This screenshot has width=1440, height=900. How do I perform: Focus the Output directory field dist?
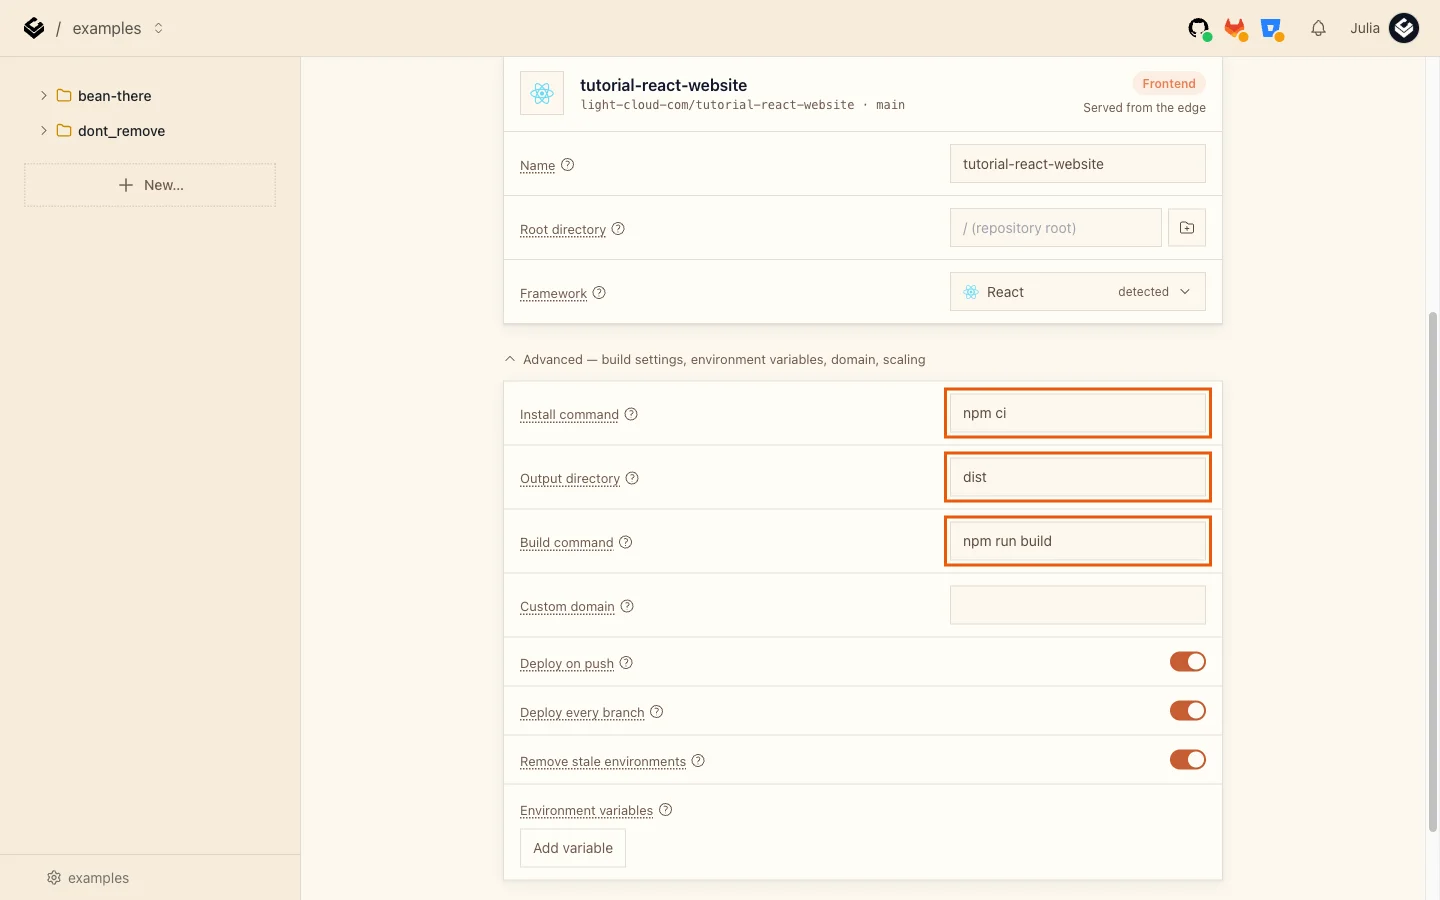1078,477
